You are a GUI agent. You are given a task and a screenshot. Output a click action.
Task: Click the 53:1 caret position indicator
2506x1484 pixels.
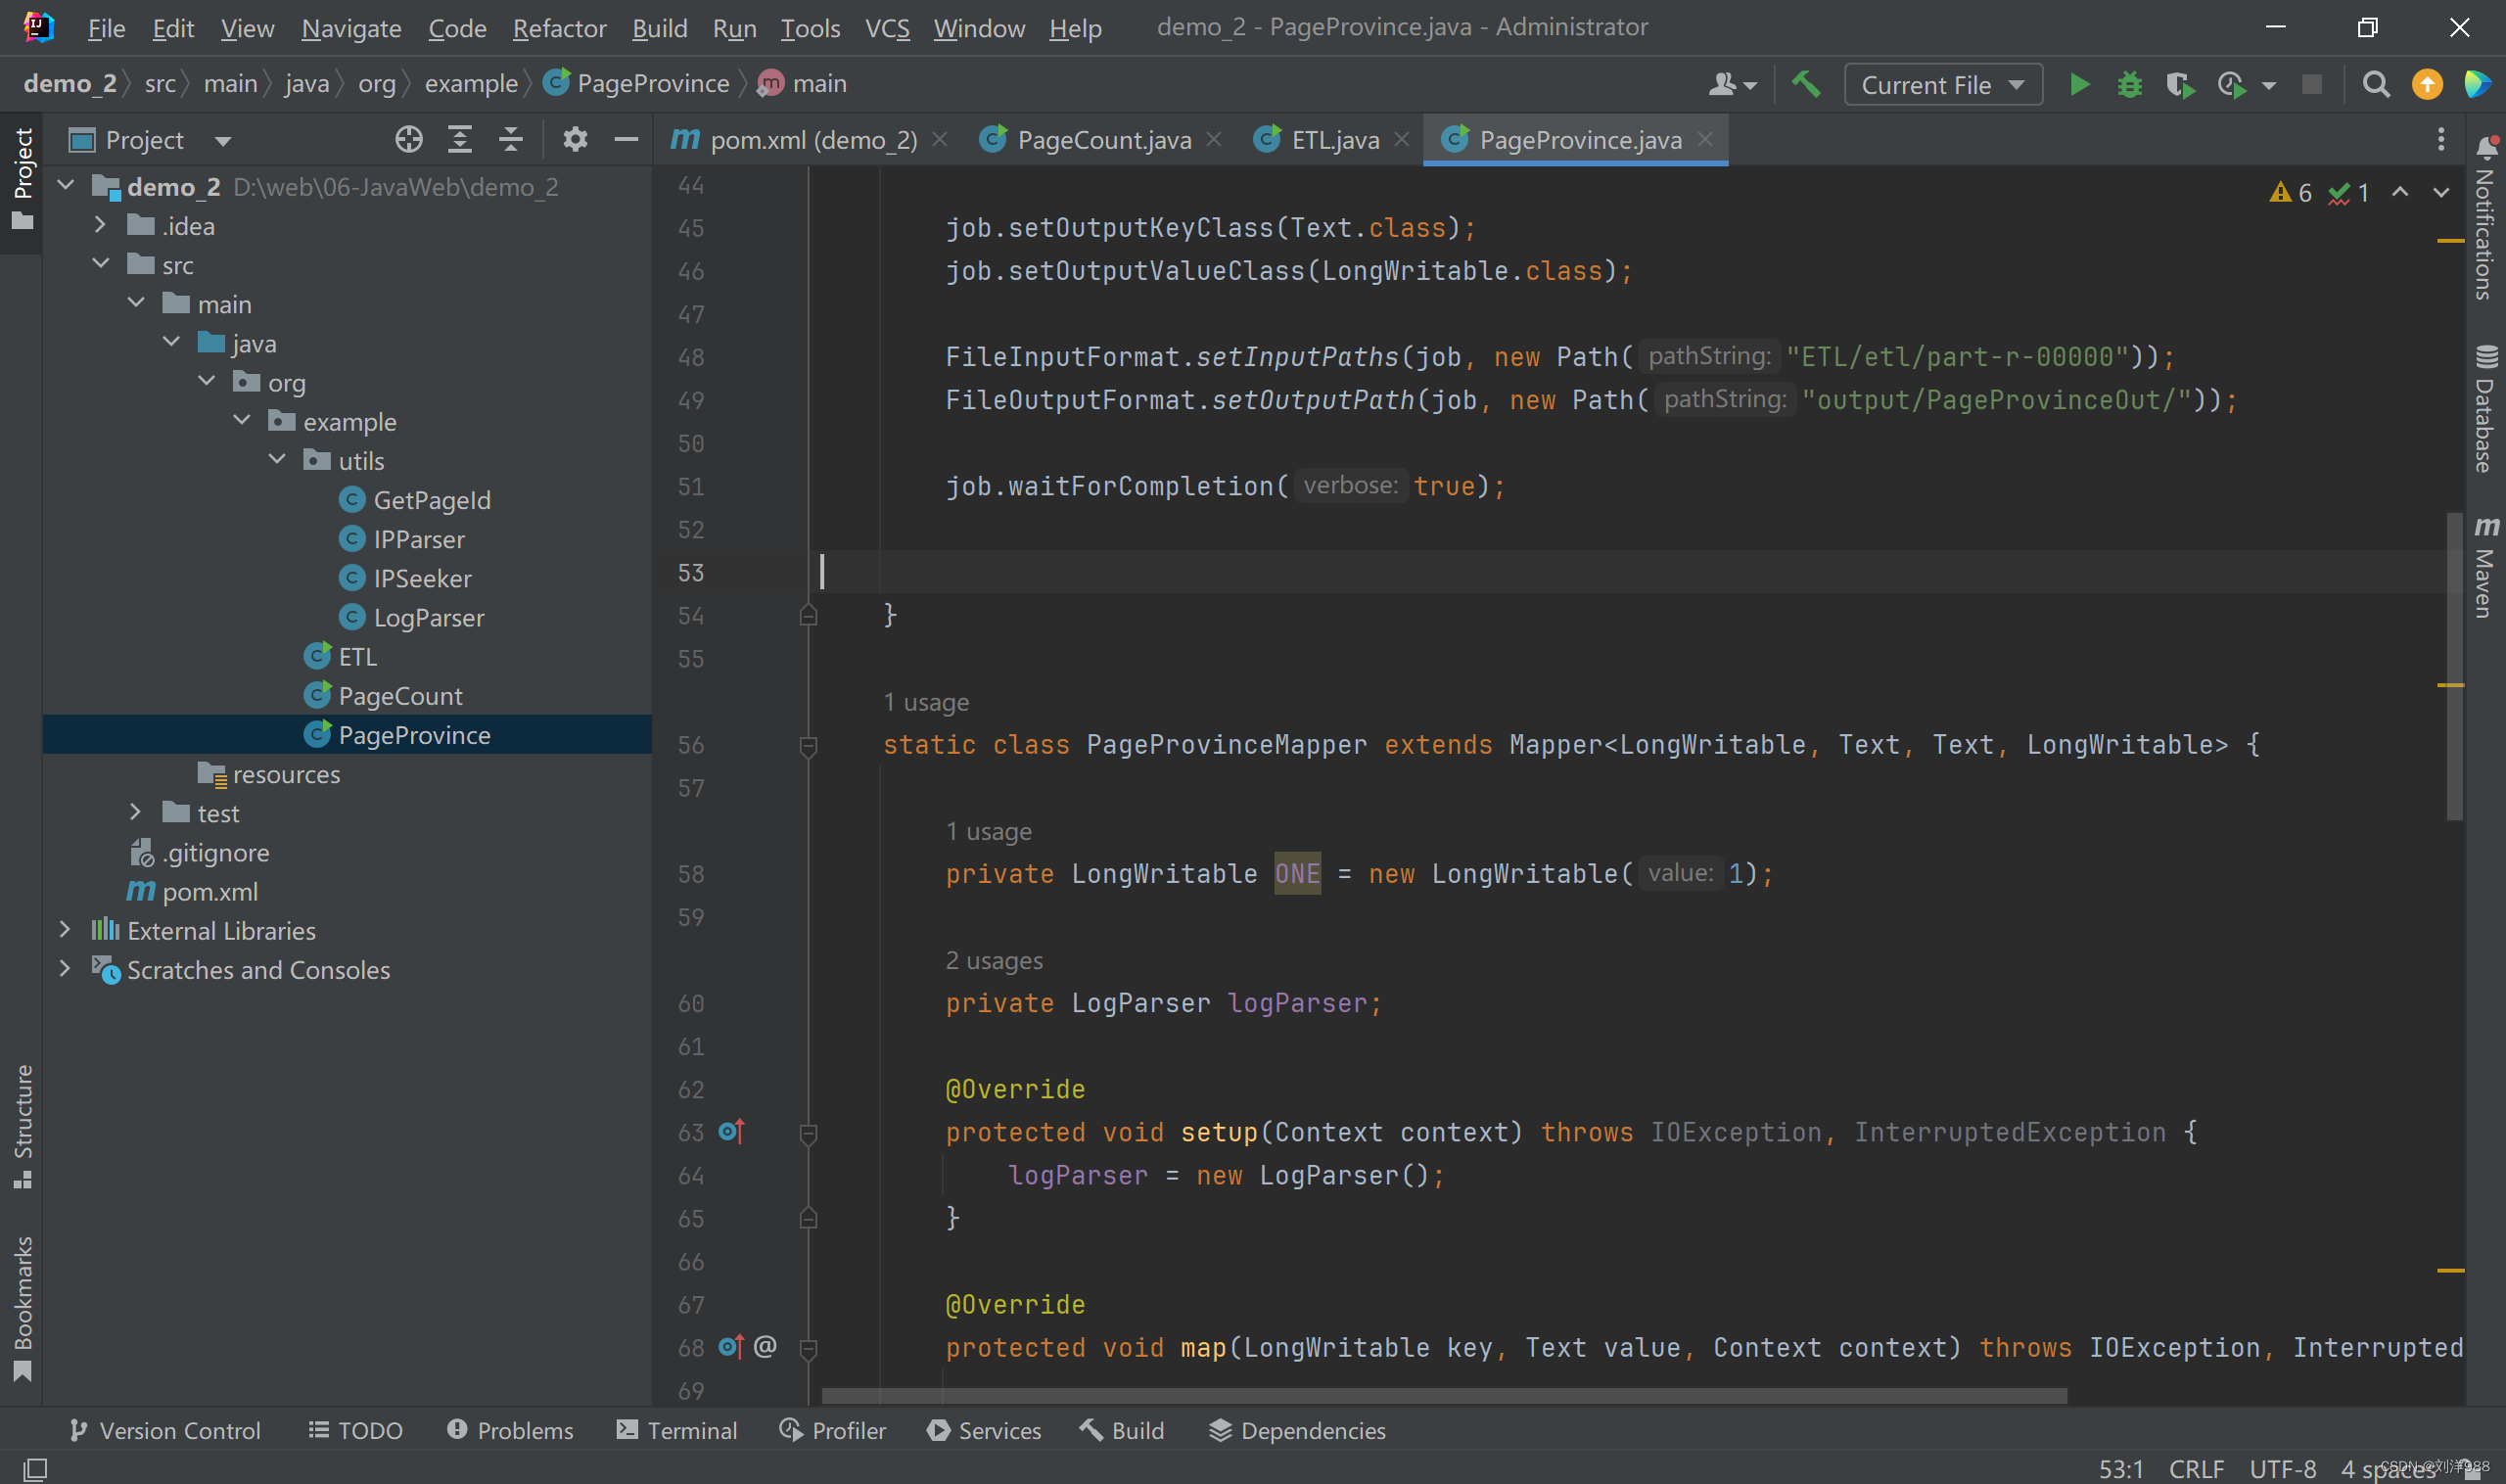[x=2121, y=1469]
